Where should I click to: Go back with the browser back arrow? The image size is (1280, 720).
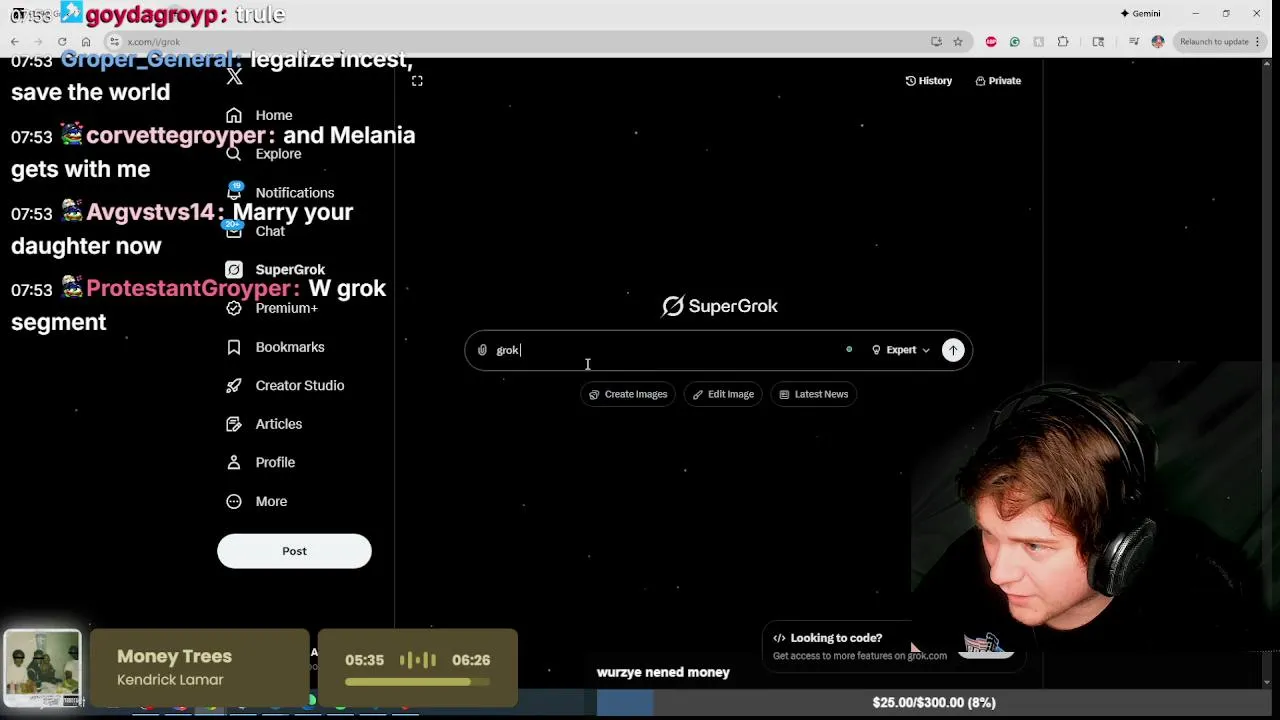(15, 42)
